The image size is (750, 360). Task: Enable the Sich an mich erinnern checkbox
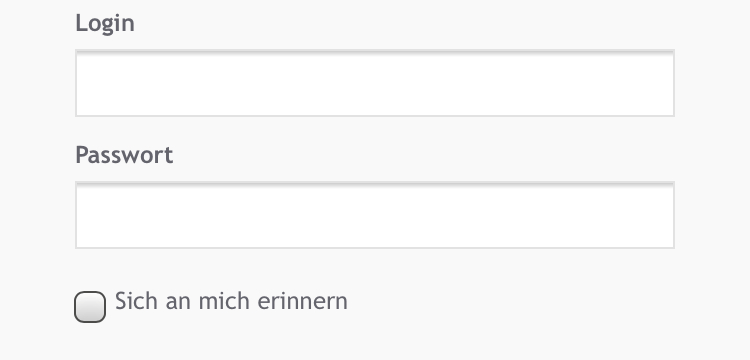coord(90,306)
